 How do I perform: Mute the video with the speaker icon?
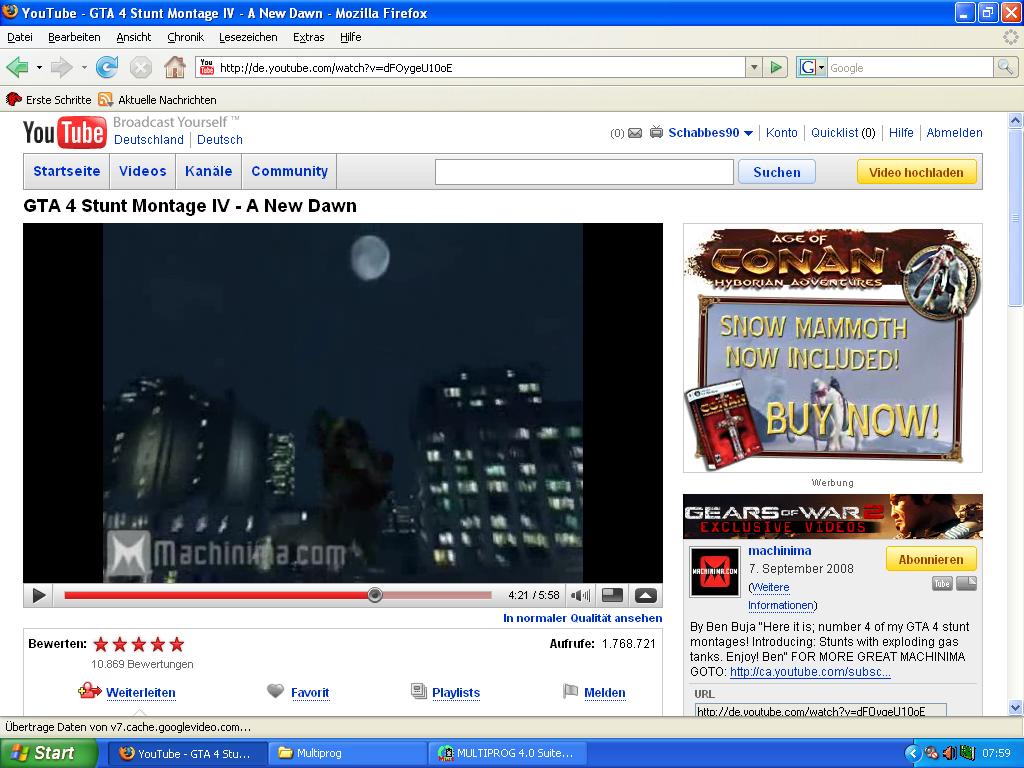tap(580, 595)
